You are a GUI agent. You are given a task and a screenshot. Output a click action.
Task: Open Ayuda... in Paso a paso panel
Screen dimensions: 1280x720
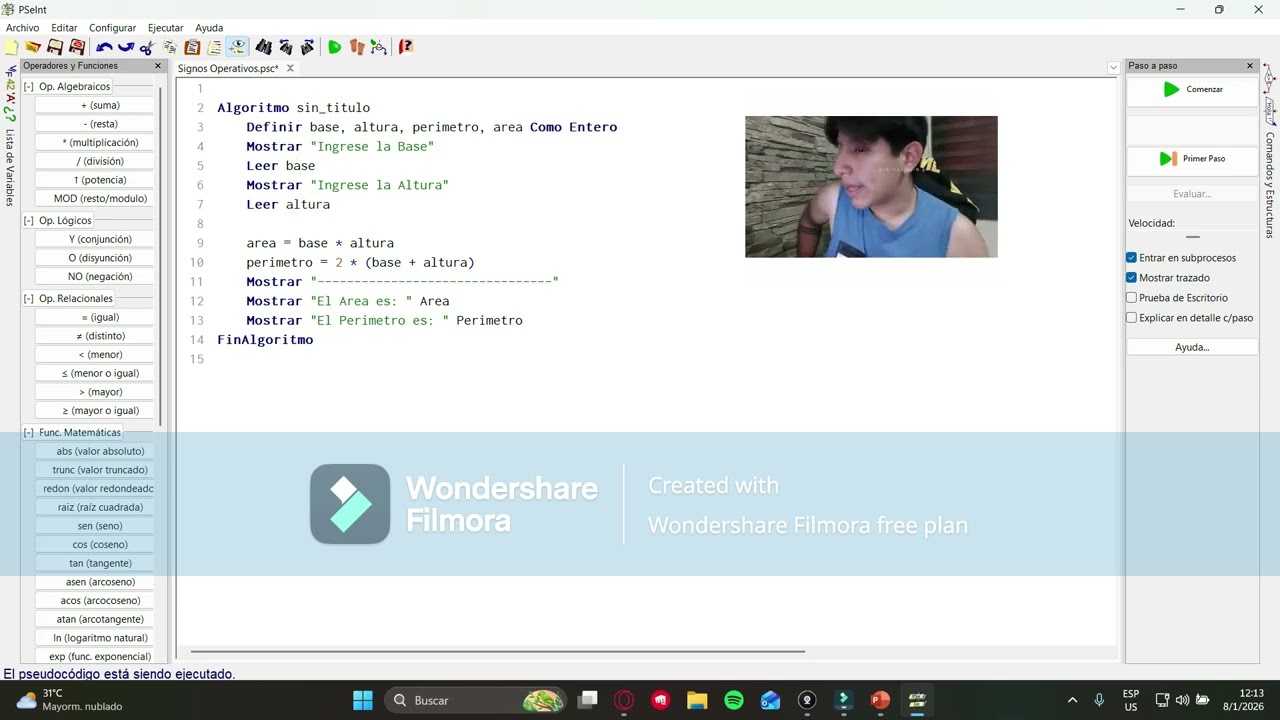point(1192,347)
